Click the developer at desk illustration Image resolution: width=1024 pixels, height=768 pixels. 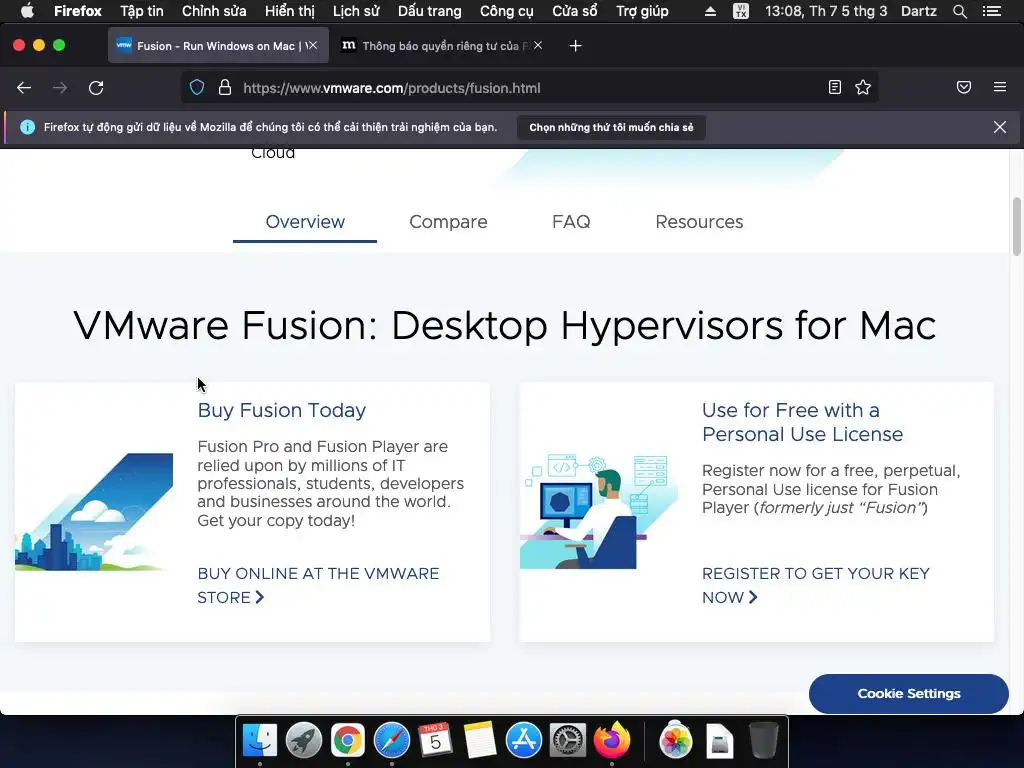[599, 512]
